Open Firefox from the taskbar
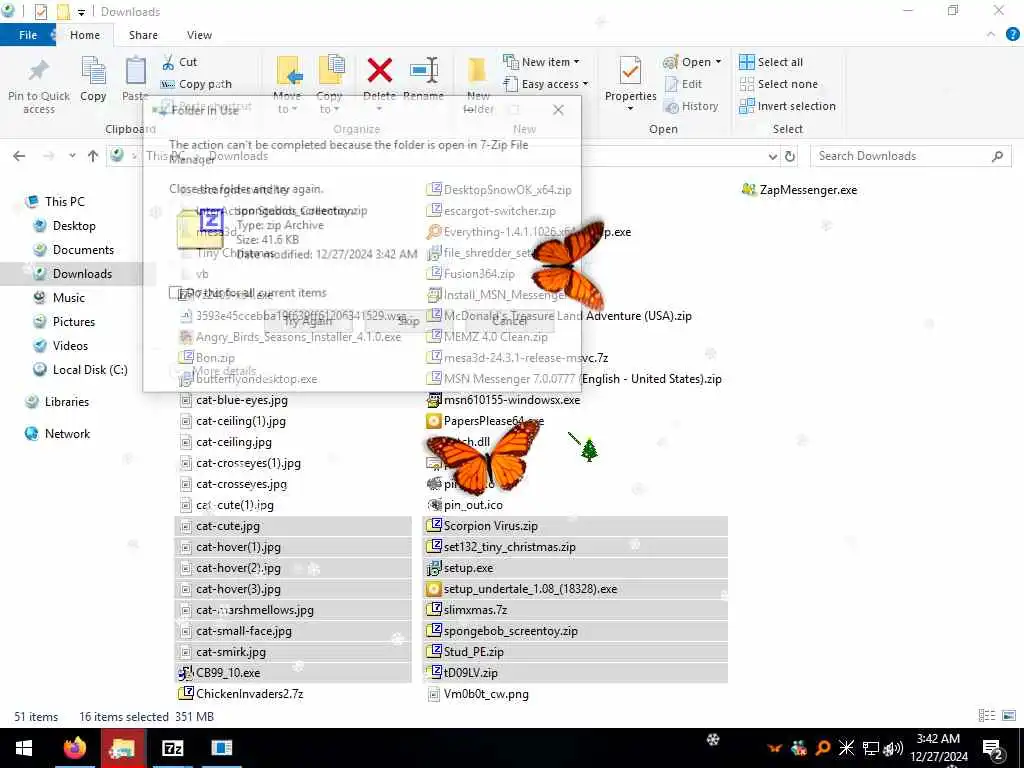This screenshot has width=1024, height=768. tap(74, 748)
